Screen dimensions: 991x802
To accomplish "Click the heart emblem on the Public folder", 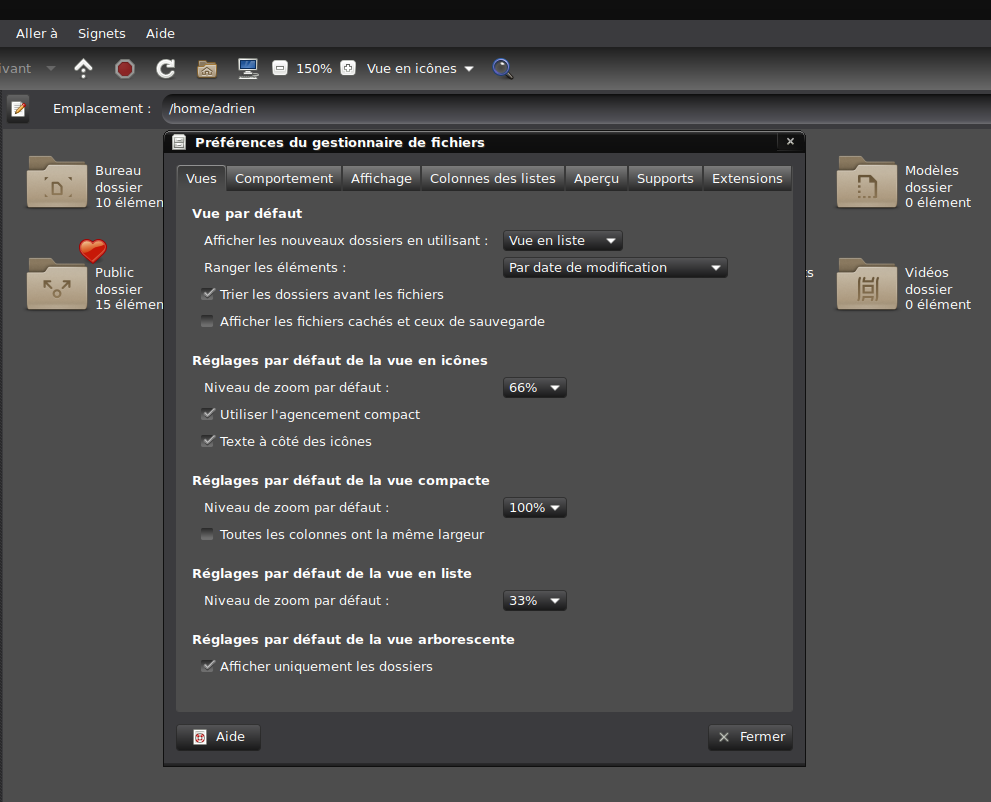I will click(x=93, y=251).
